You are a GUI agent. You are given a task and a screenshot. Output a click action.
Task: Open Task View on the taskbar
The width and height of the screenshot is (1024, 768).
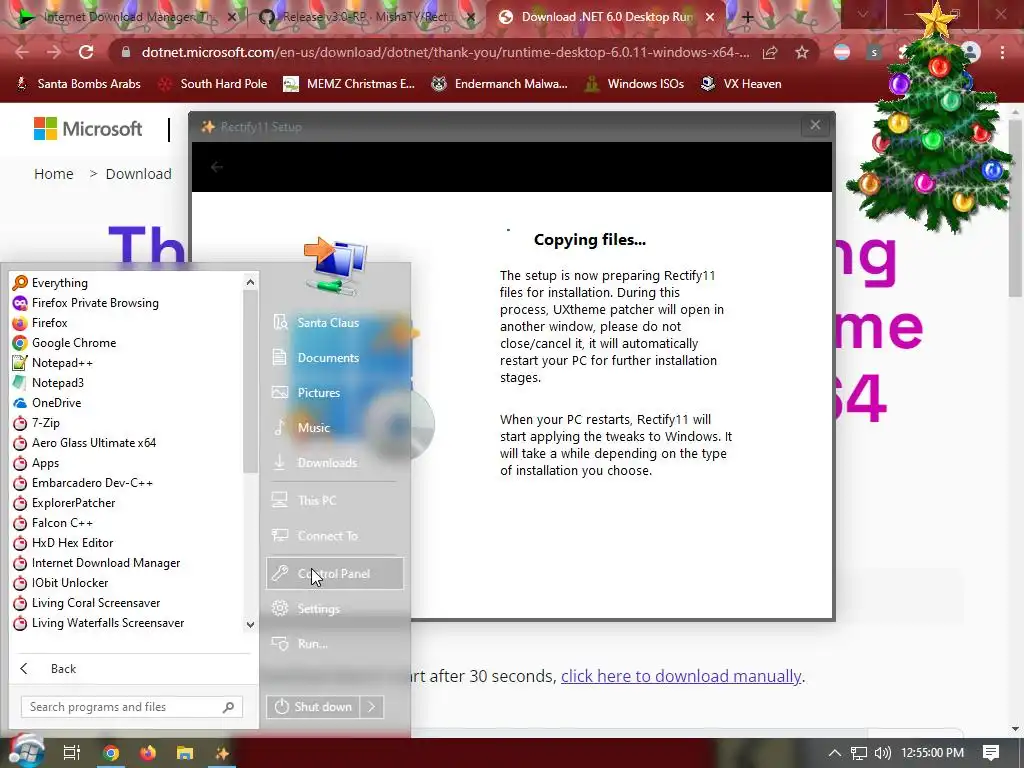click(x=71, y=753)
